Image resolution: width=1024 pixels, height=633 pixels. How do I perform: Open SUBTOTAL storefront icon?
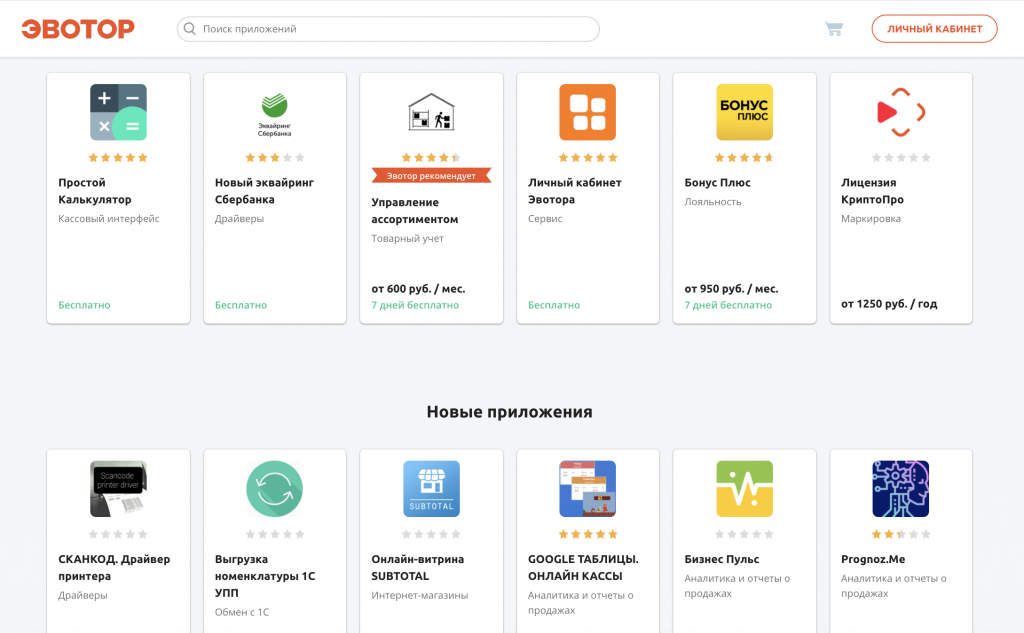point(431,489)
